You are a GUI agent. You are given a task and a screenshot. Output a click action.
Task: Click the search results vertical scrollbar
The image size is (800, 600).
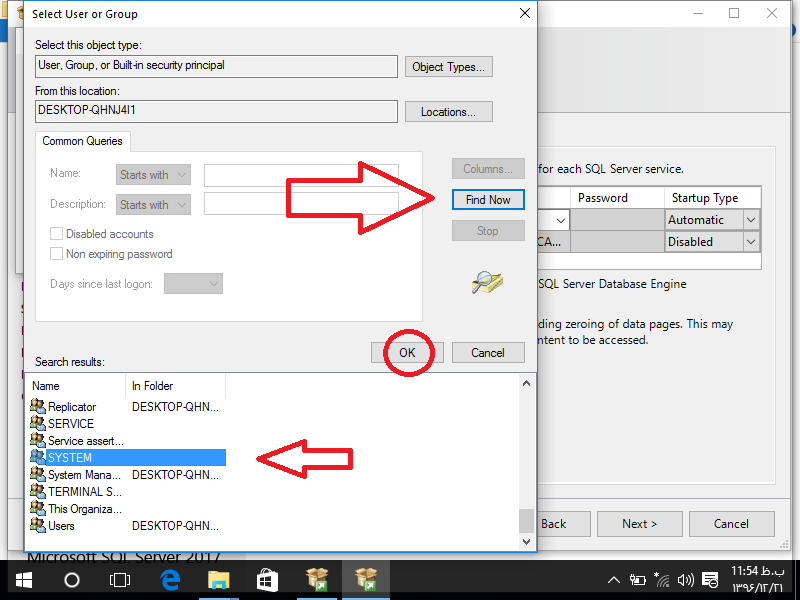pyautogui.click(x=525, y=460)
